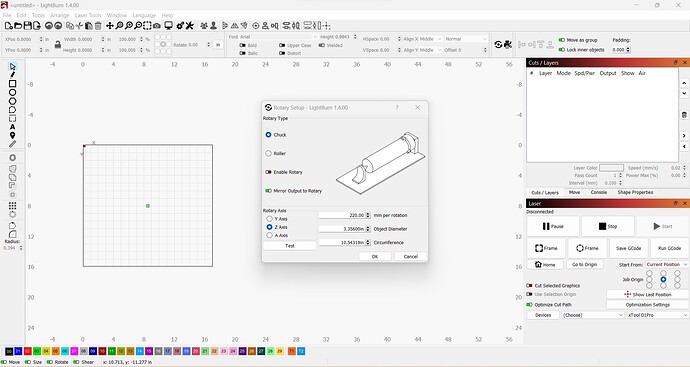This screenshot has height=367, width=690.
Task: Click the Devices button
Action: point(543,315)
